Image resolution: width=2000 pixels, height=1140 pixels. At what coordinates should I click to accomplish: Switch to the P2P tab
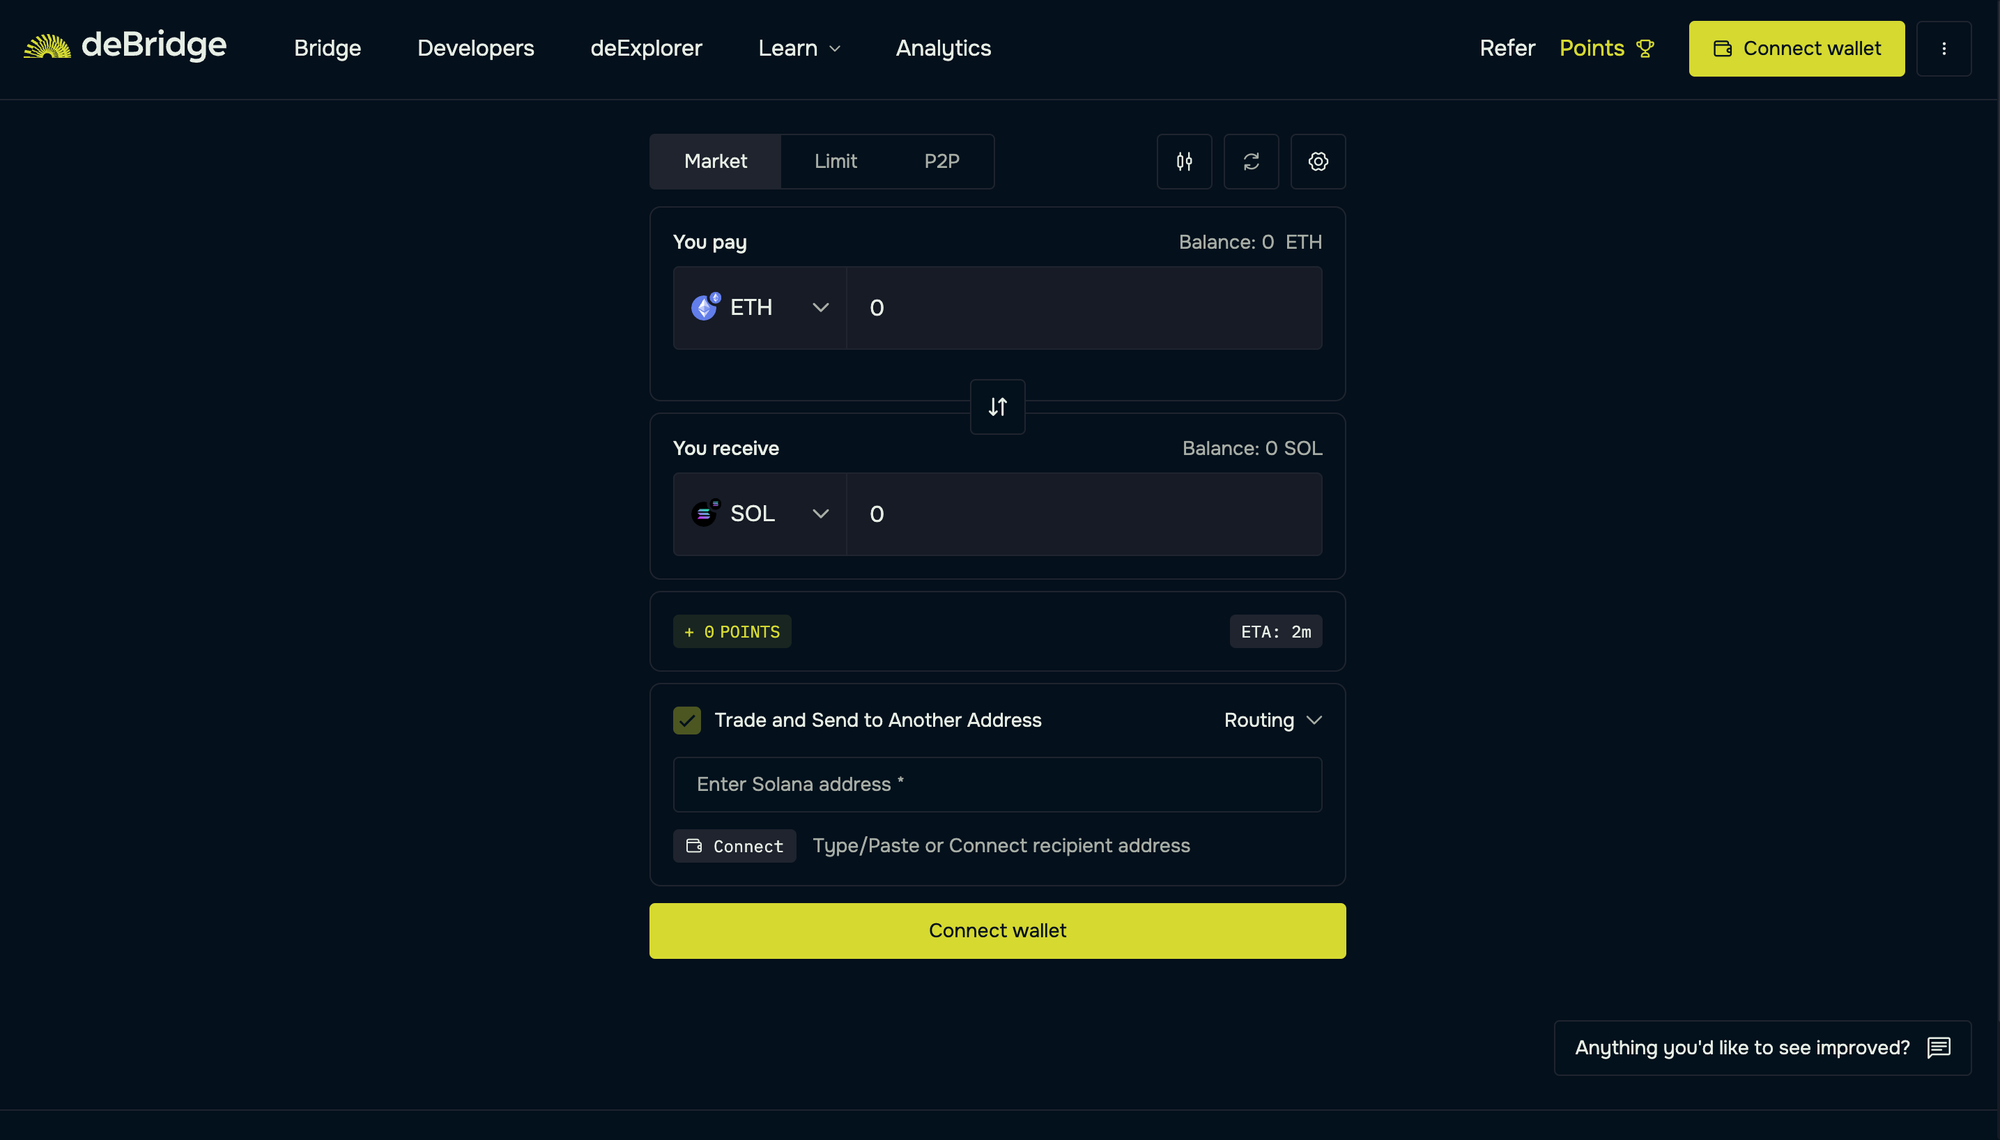(x=941, y=161)
